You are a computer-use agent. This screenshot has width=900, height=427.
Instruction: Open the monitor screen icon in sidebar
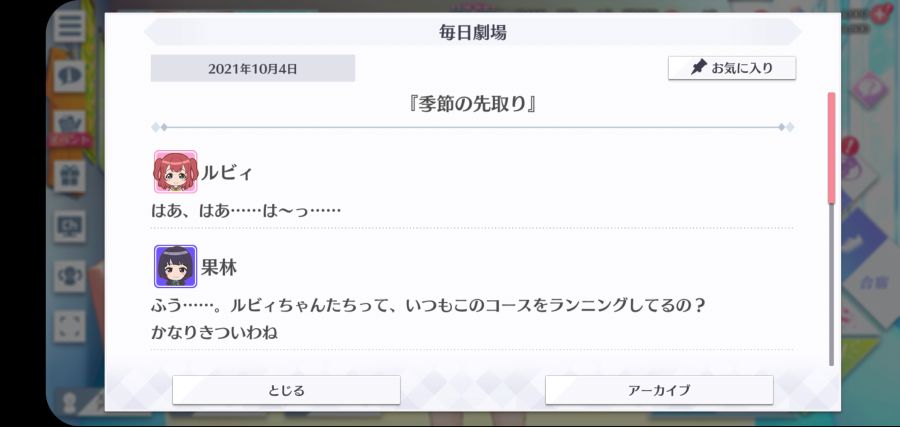click(x=69, y=226)
